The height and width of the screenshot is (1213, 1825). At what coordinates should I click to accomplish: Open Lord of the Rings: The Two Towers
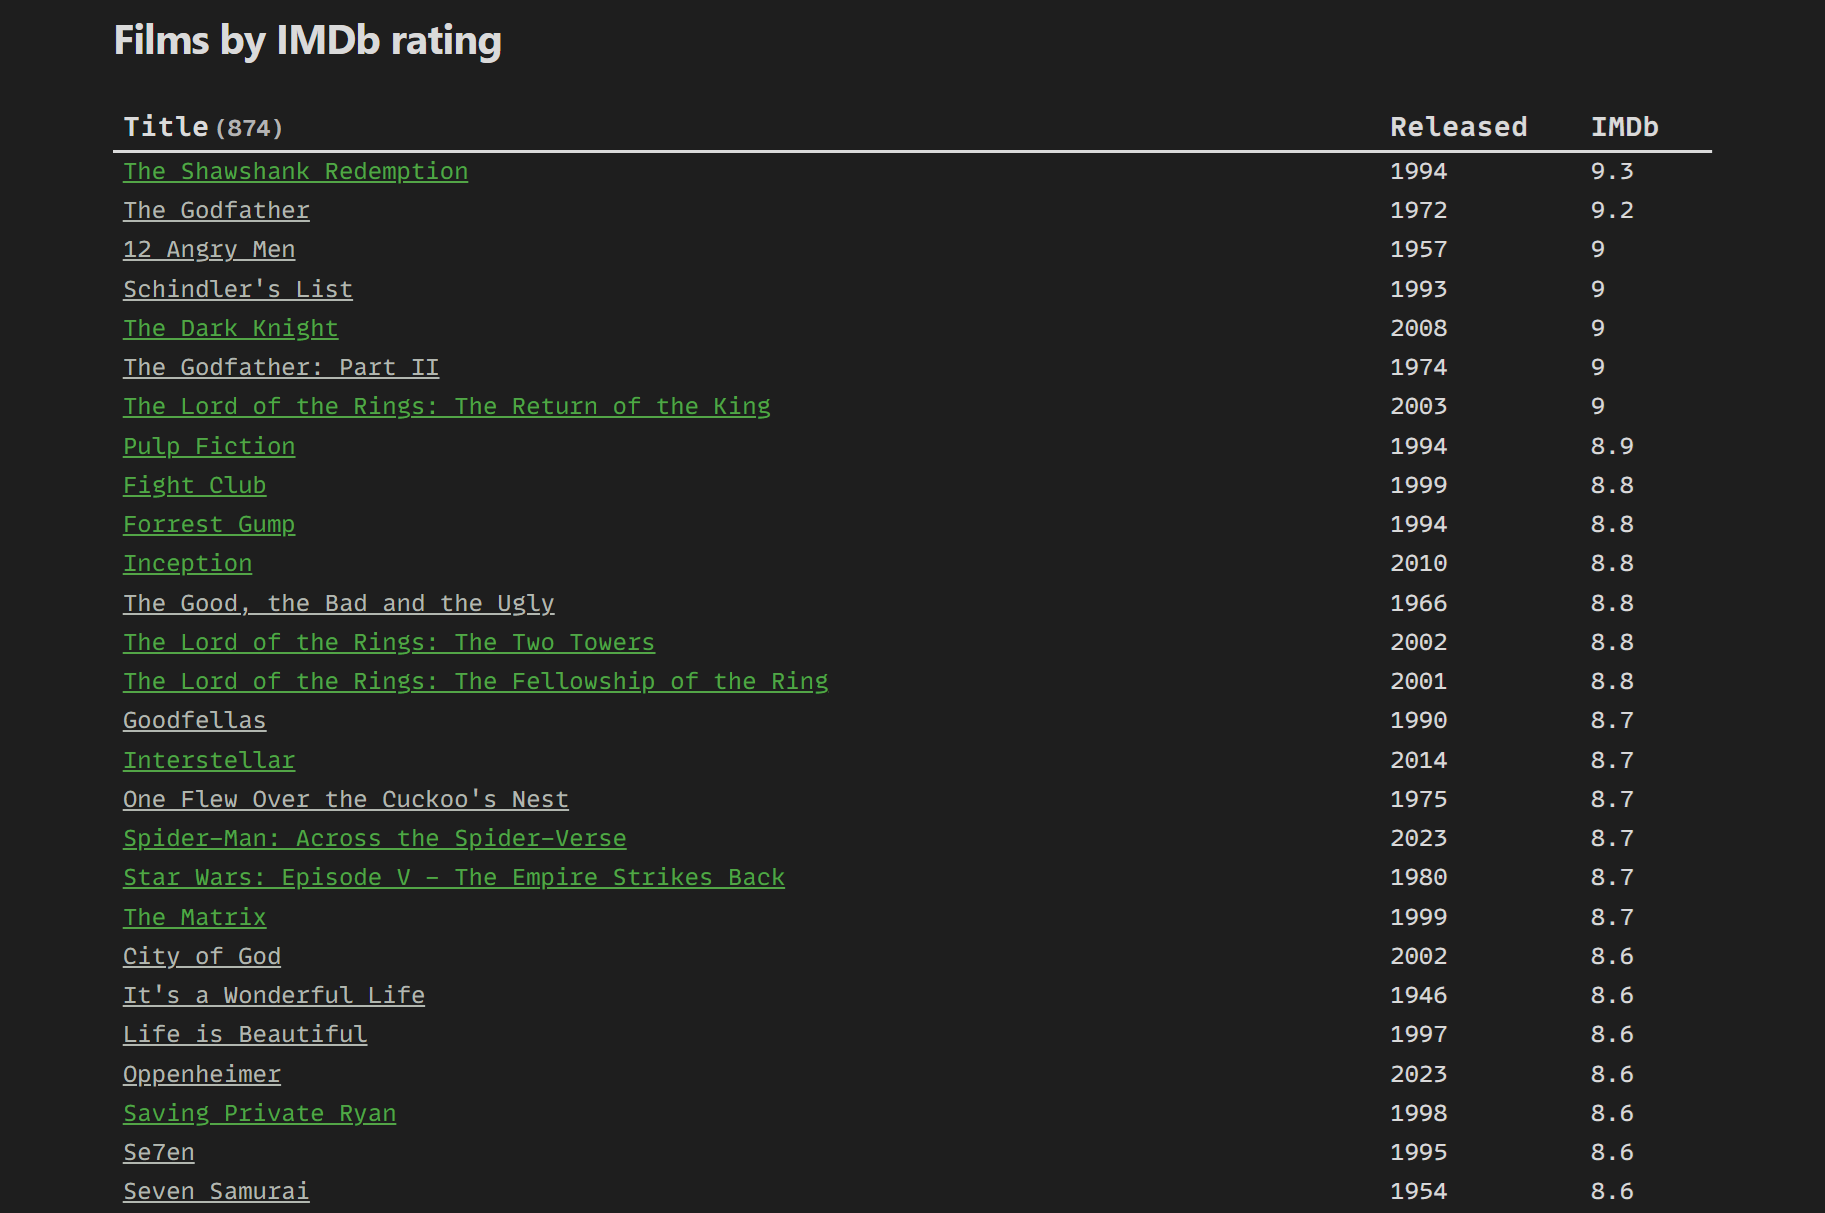click(x=389, y=642)
